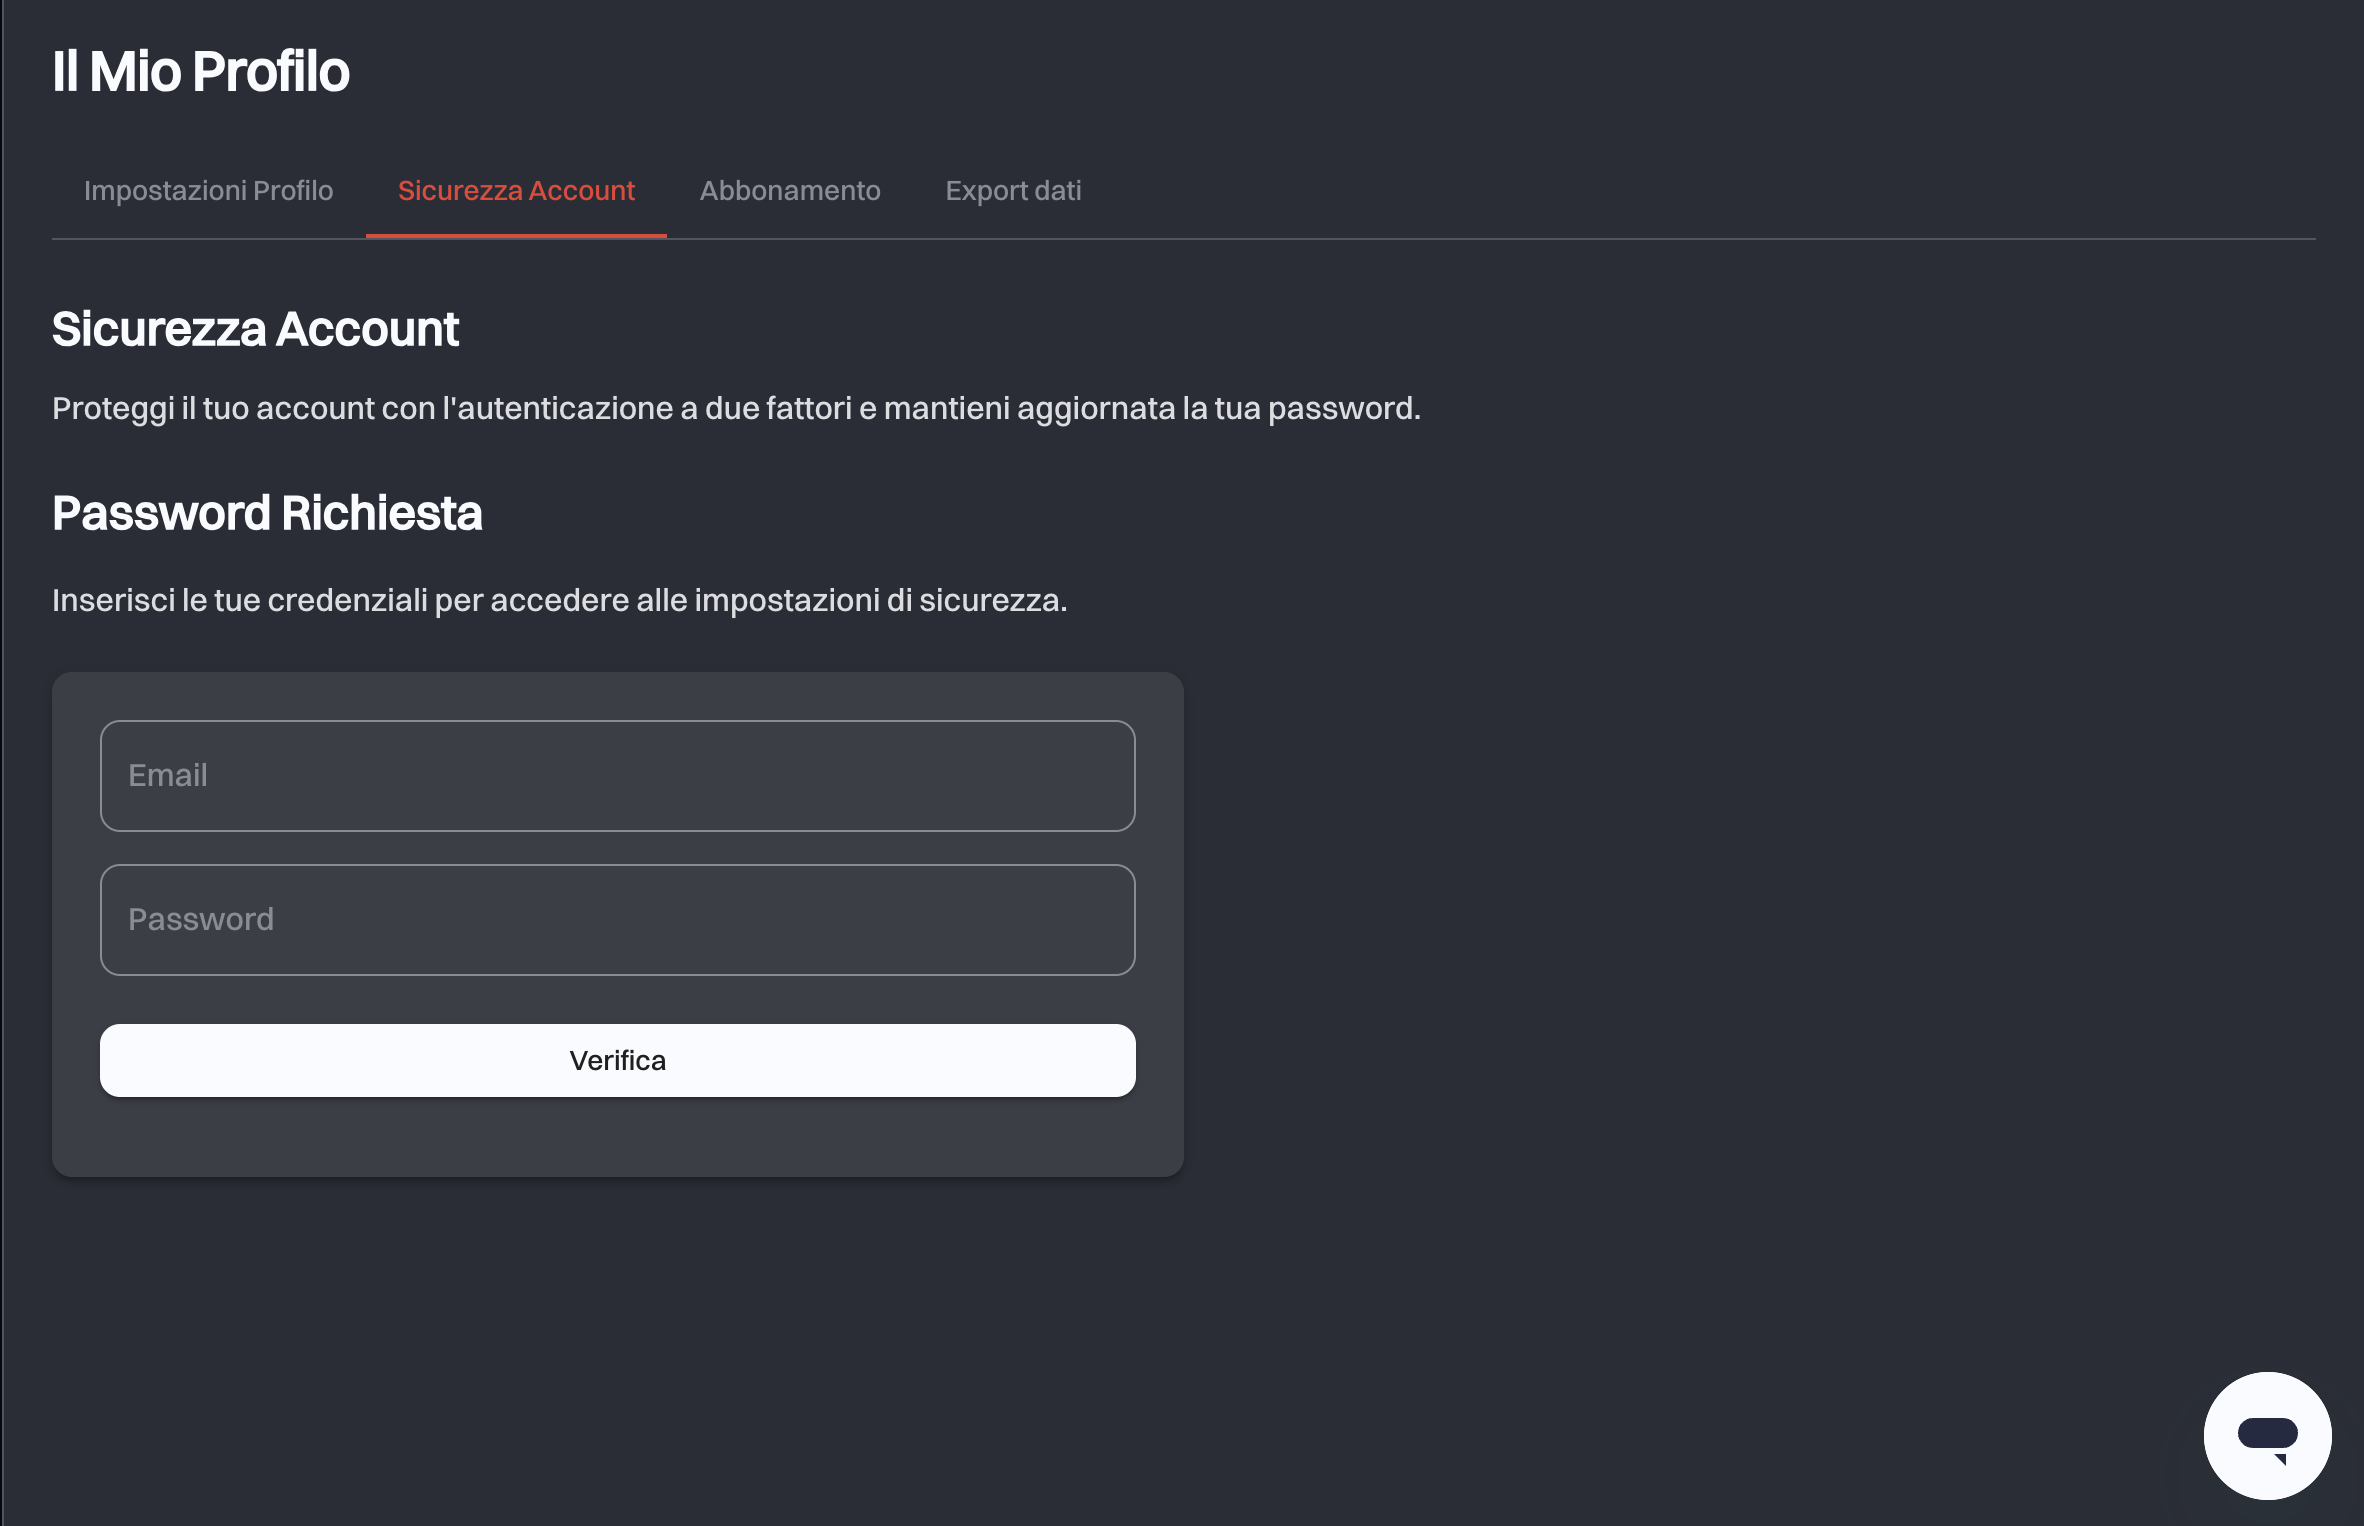Open the chat support bubble icon
This screenshot has height=1526, width=2364.
coord(2267,1435)
